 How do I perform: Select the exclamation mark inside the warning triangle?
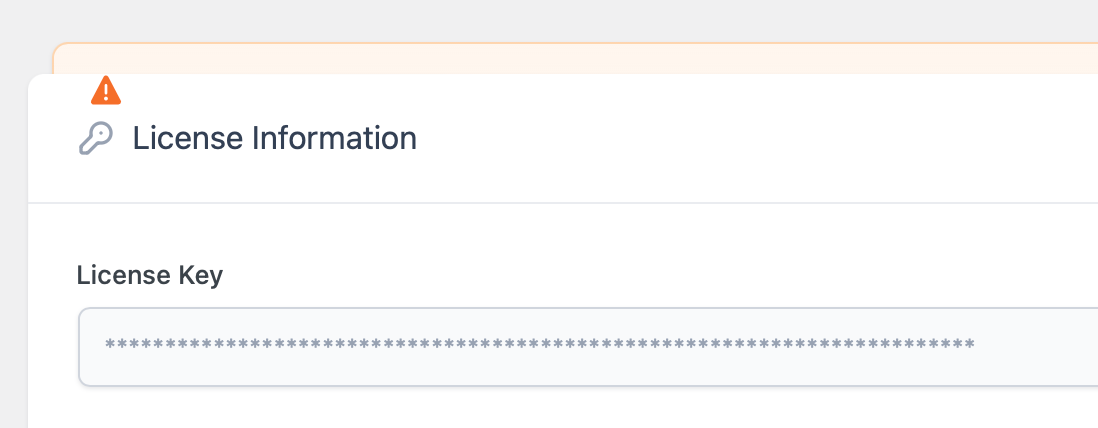(106, 92)
